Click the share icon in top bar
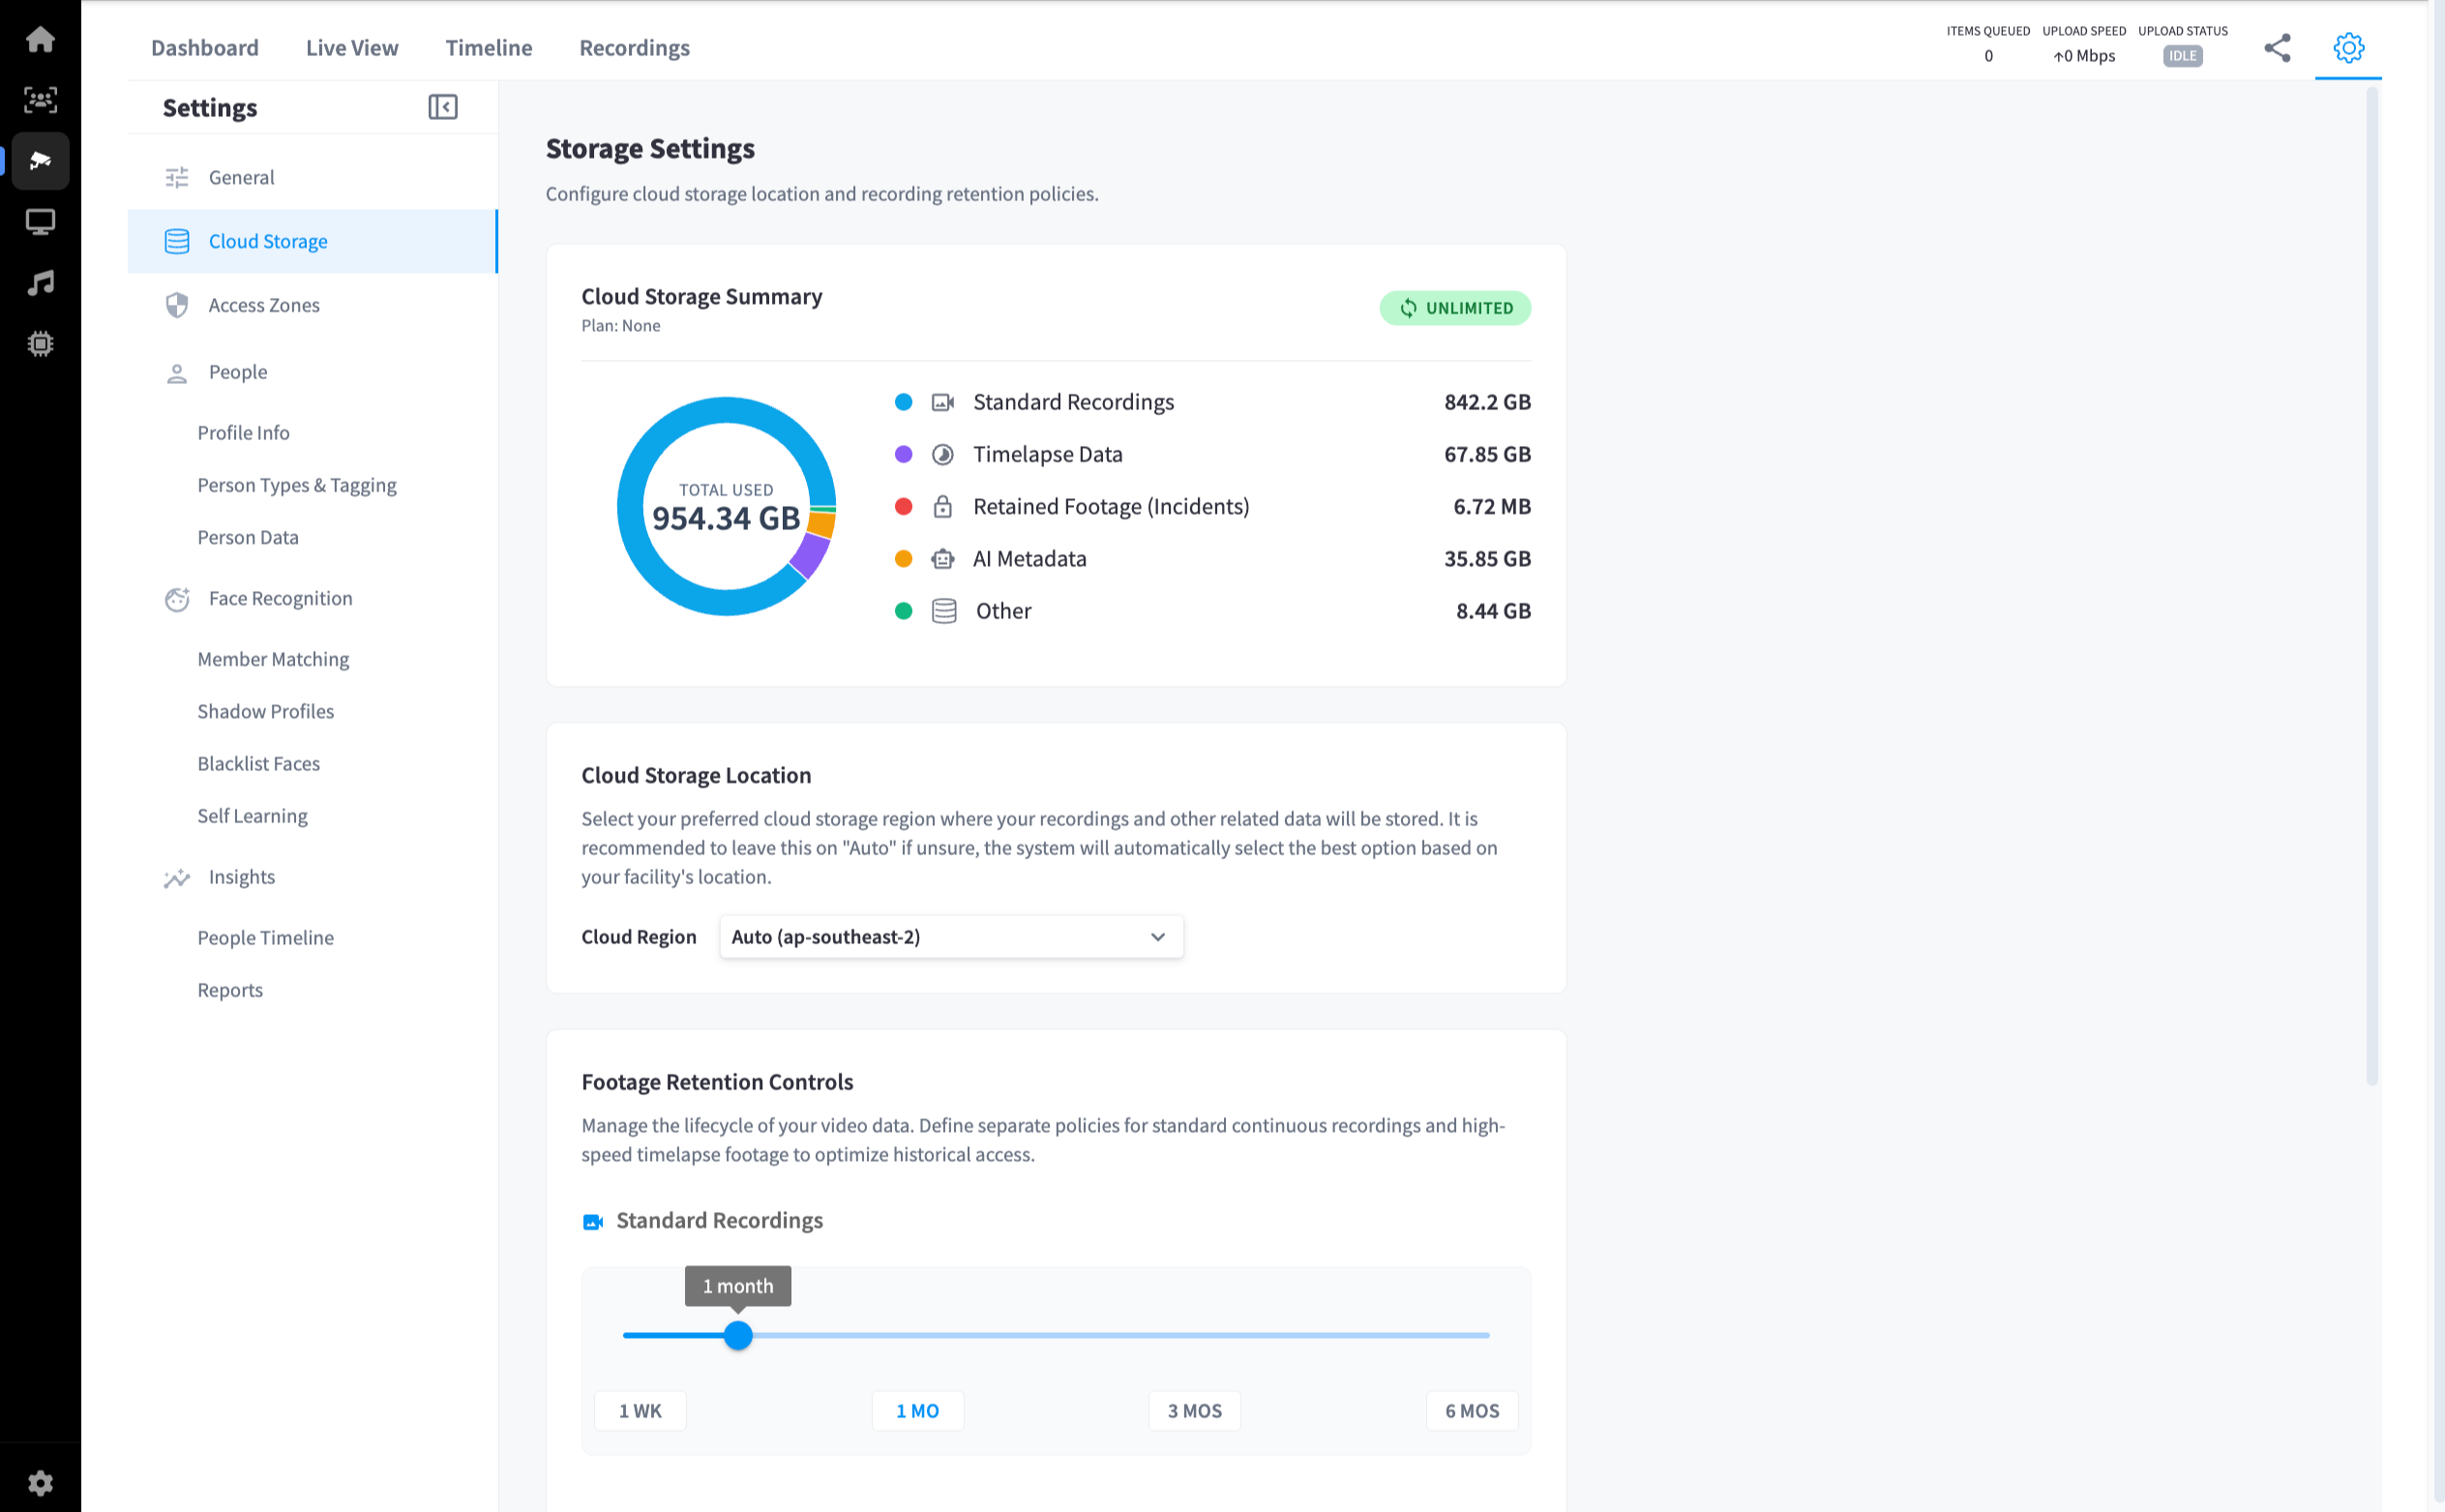This screenshot has height=1512, width=2445. (x=2277, y=48)
